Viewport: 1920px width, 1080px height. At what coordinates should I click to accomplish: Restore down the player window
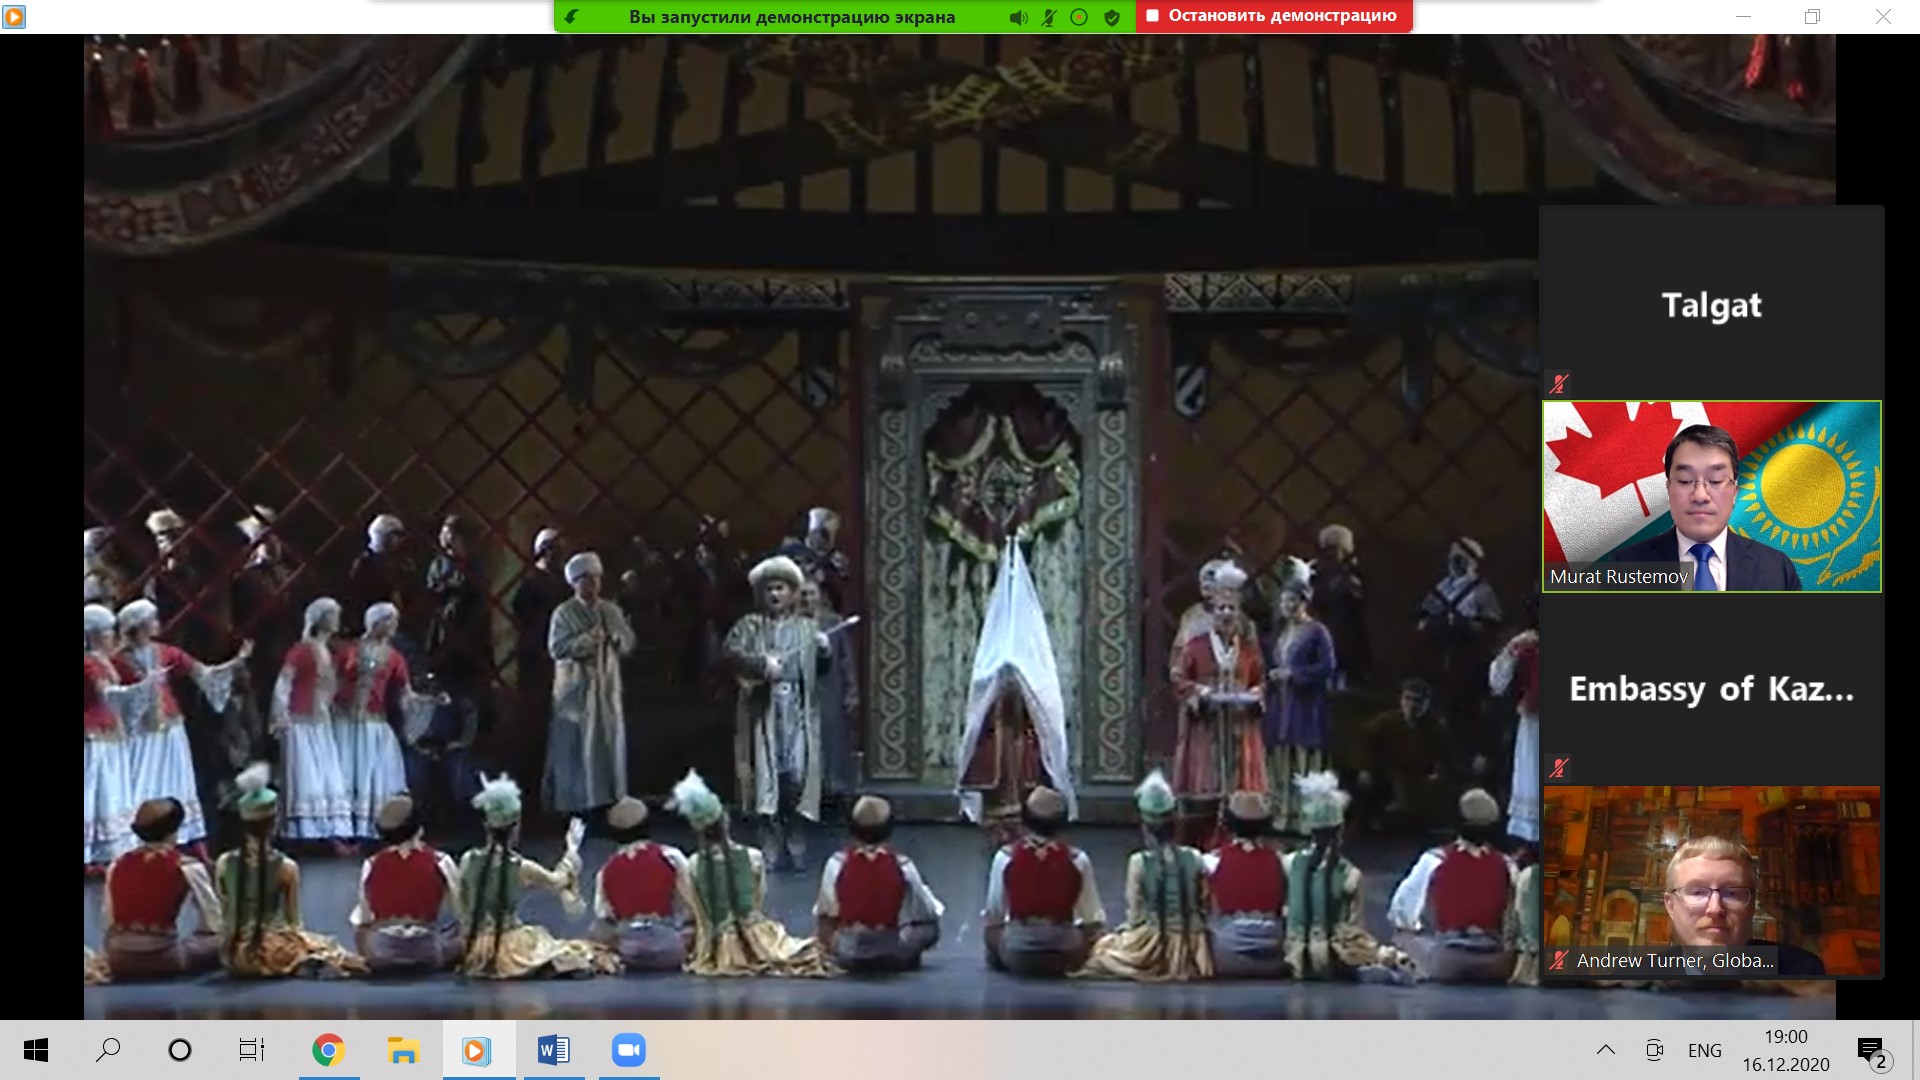[x=1813, y=17]
